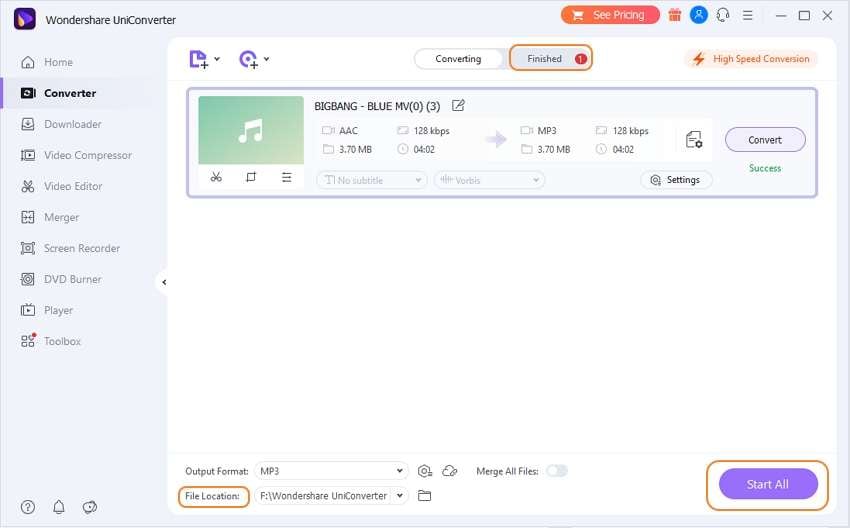The width and height of the screenshot is (850, 528).
Task: Click the output format settings file icon
Action: point(693,140)
